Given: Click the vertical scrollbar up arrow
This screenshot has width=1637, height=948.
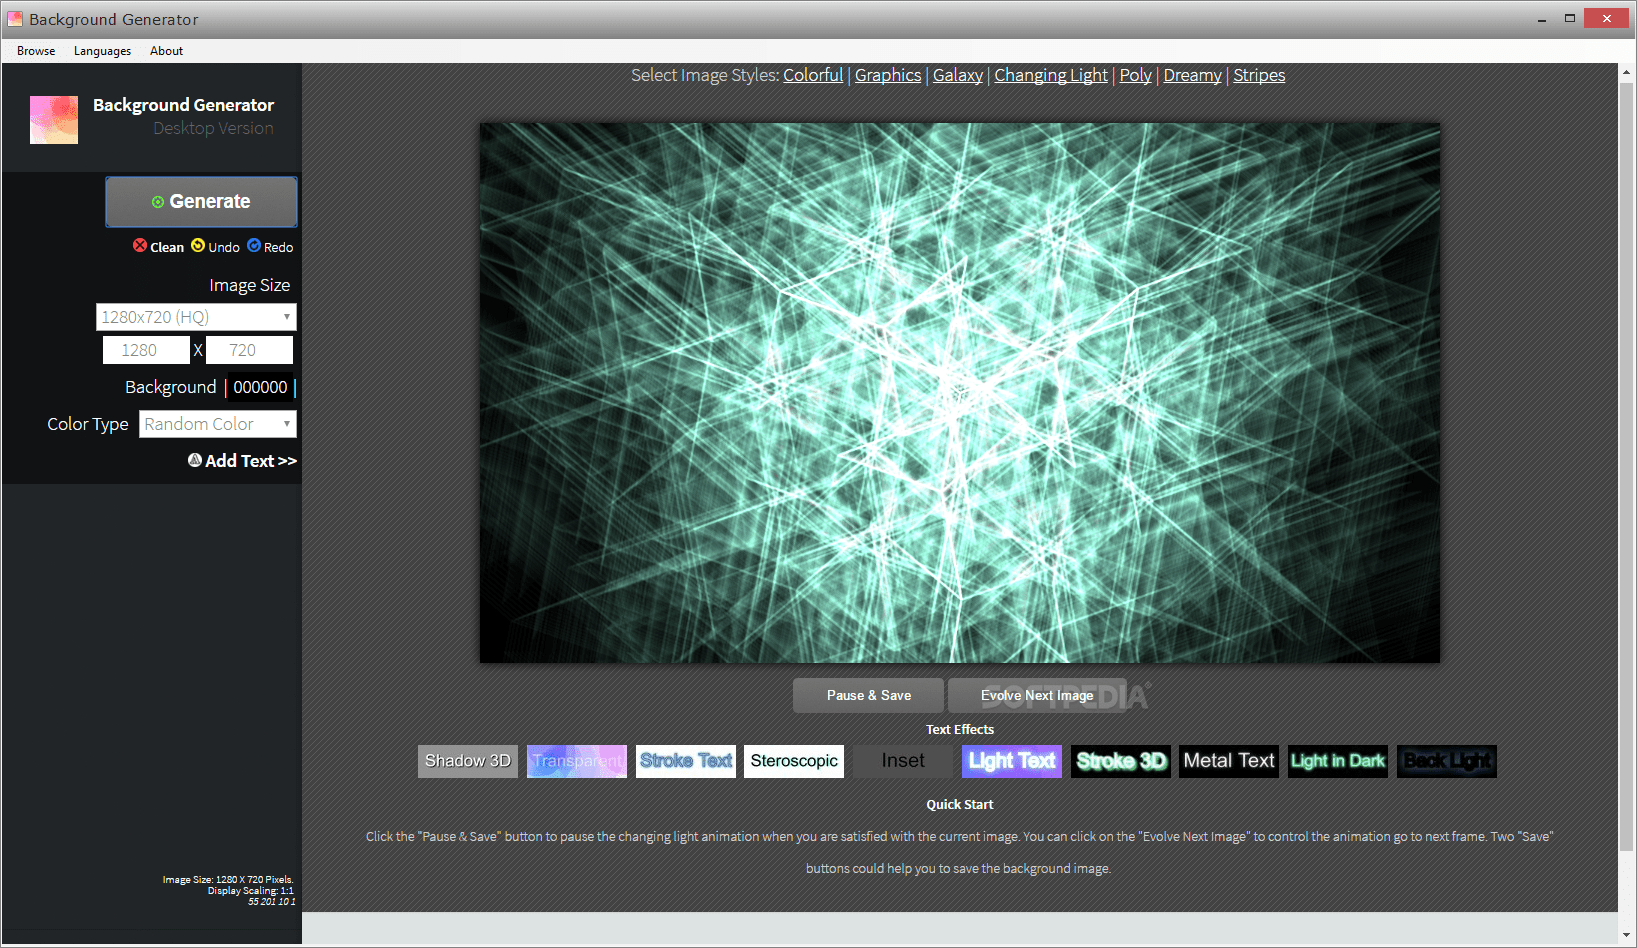Looking at the screenshot, I should pos(1627,72).
